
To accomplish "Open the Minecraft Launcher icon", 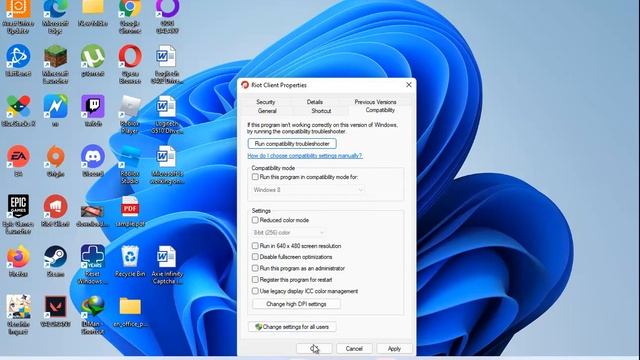I will click(x=56, y=57).
